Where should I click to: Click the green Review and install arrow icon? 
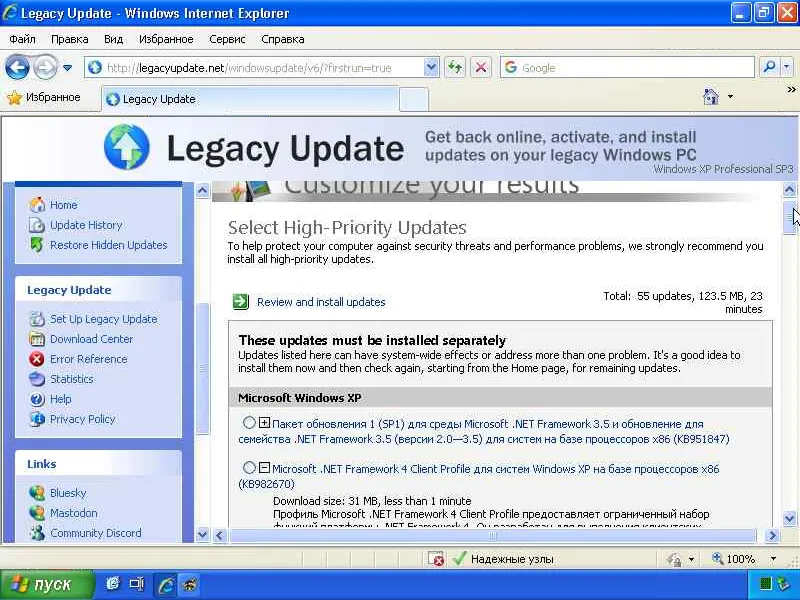241,302
